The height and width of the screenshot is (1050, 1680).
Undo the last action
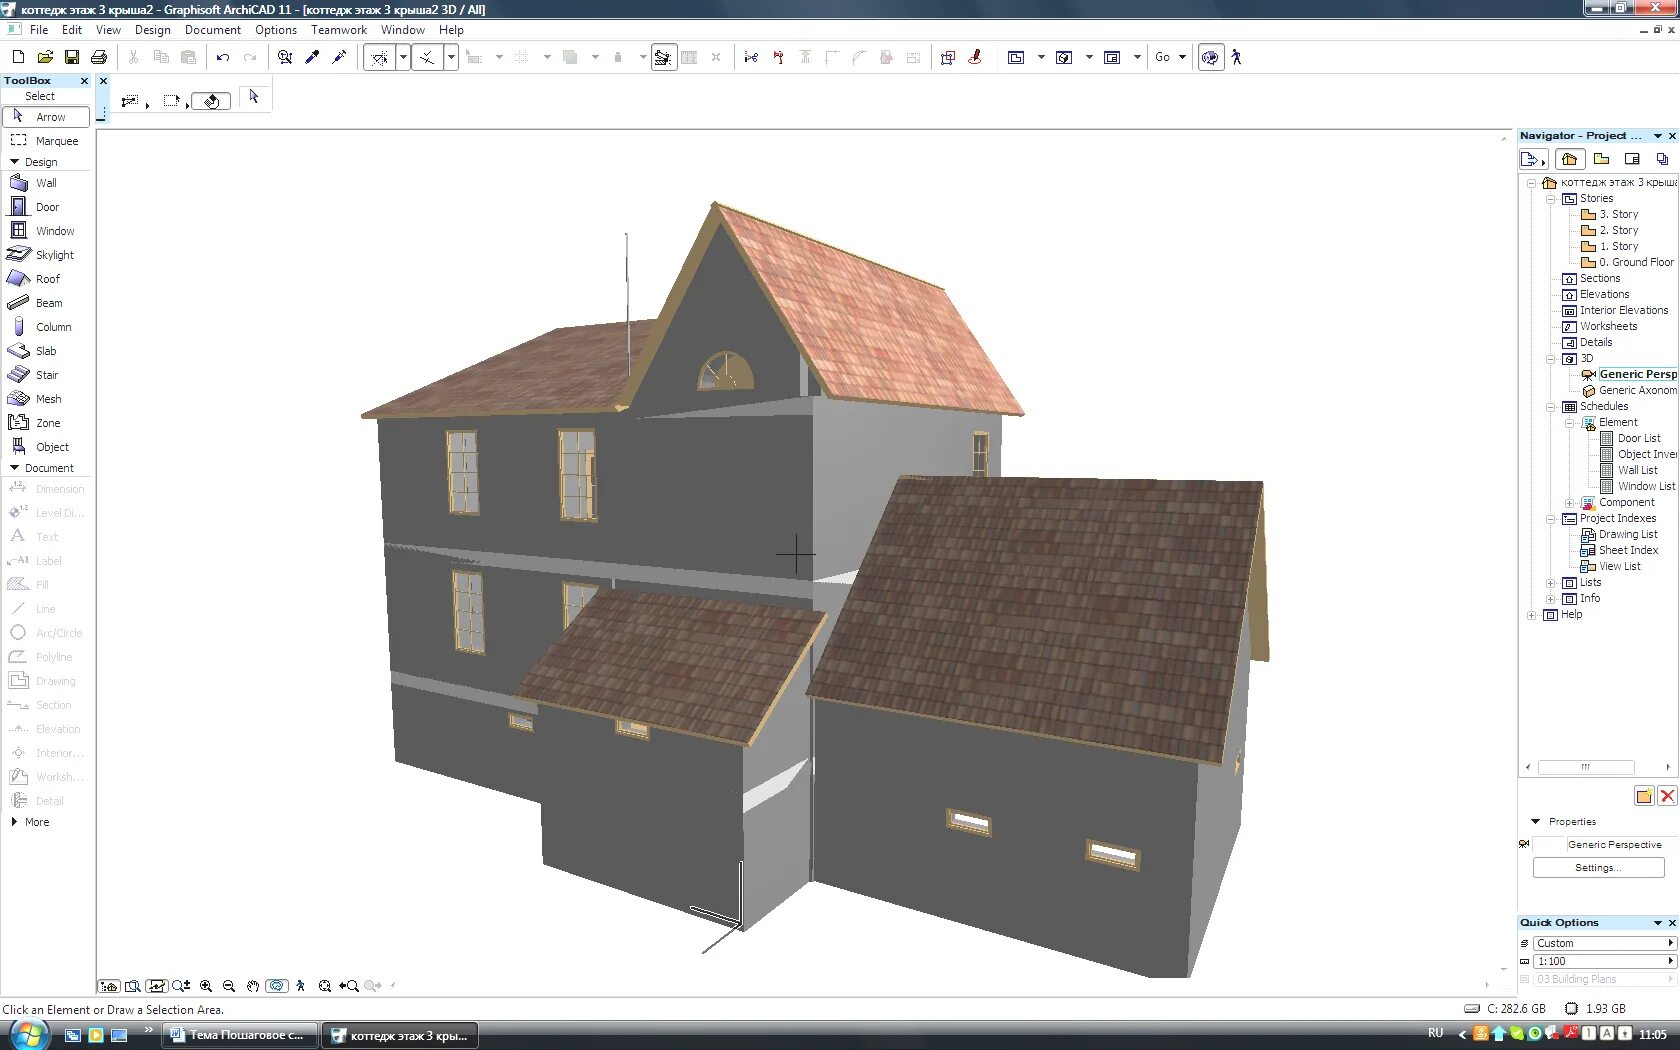pyautogui.click(x=223, y=57)
